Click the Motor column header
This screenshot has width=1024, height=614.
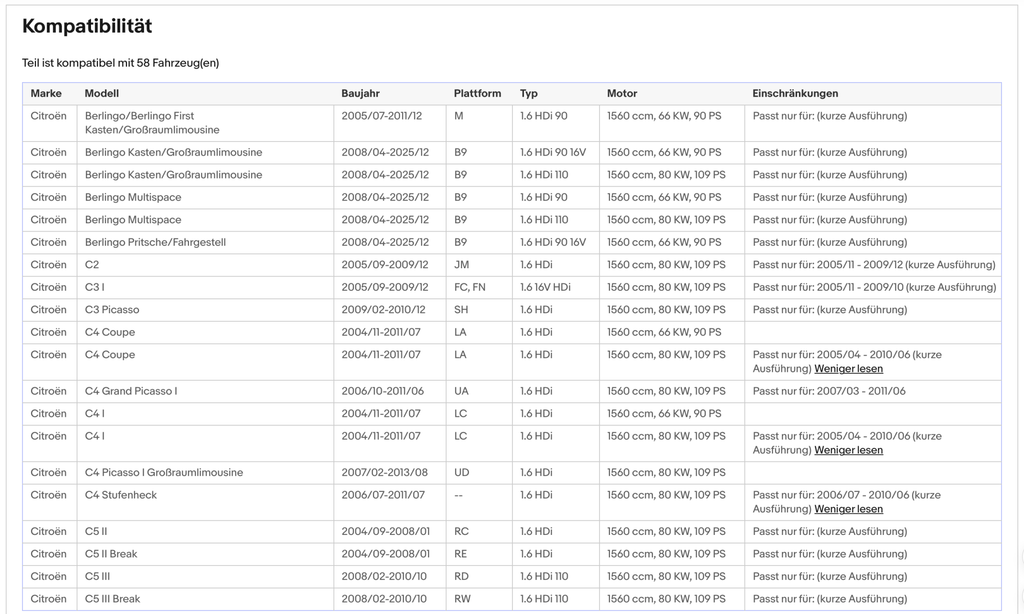tap(622, 93)
